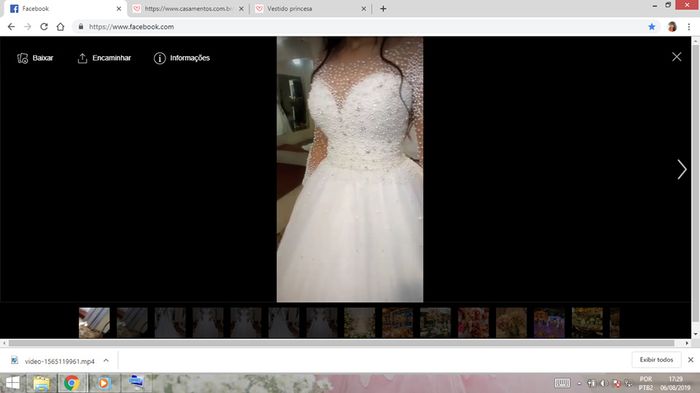Select the second thumbnail in filmstrip
Image resolution: width=700 pixels, height=393 pixels.
(x=132, y=322)
